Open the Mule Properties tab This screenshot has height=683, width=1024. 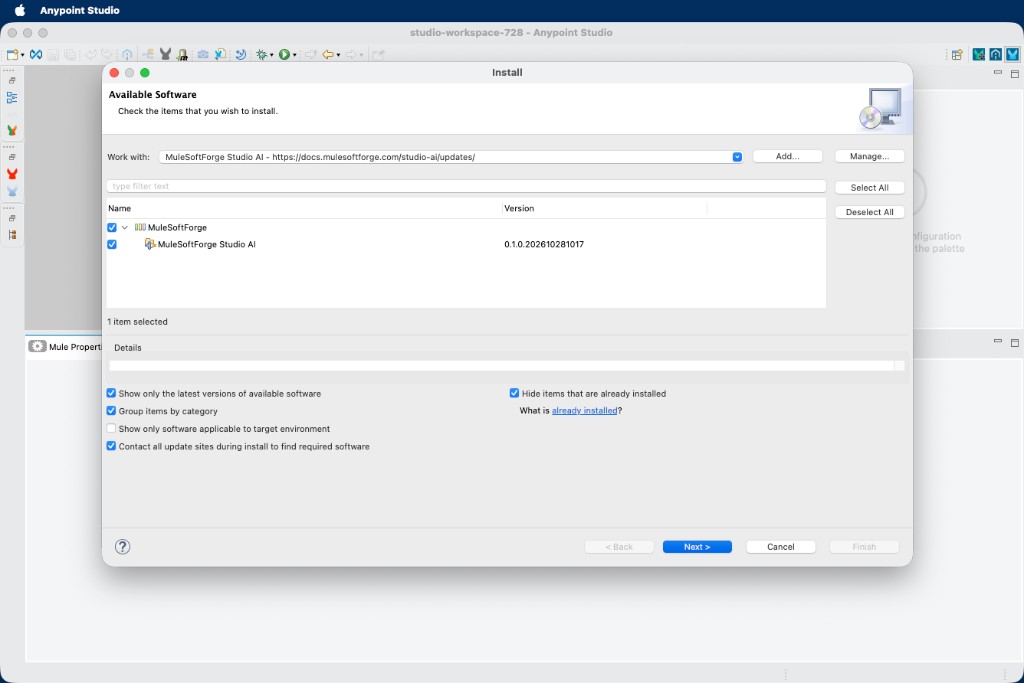coord(65,347)
